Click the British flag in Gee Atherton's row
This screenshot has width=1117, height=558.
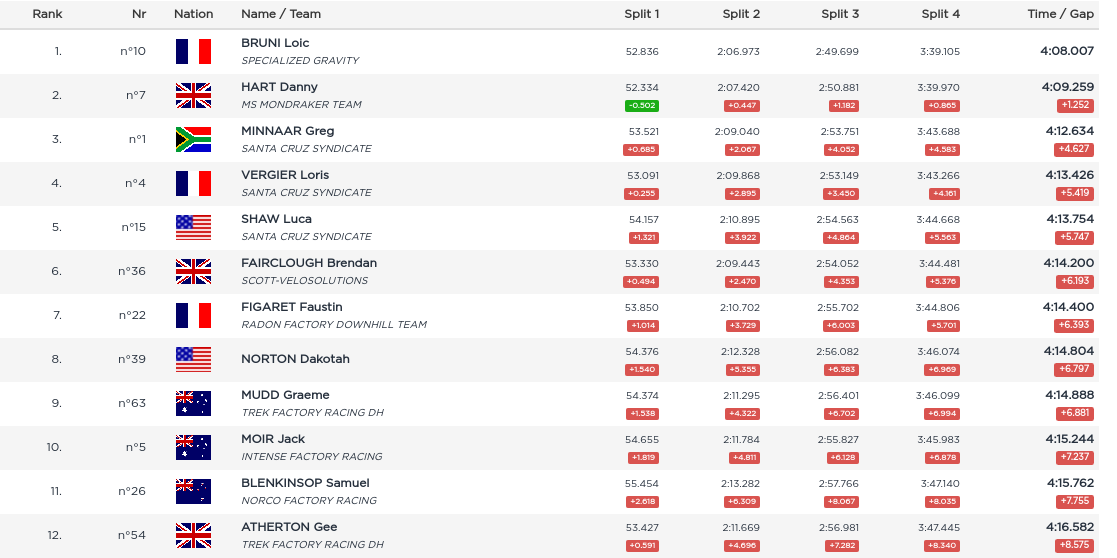coord(193,535)
